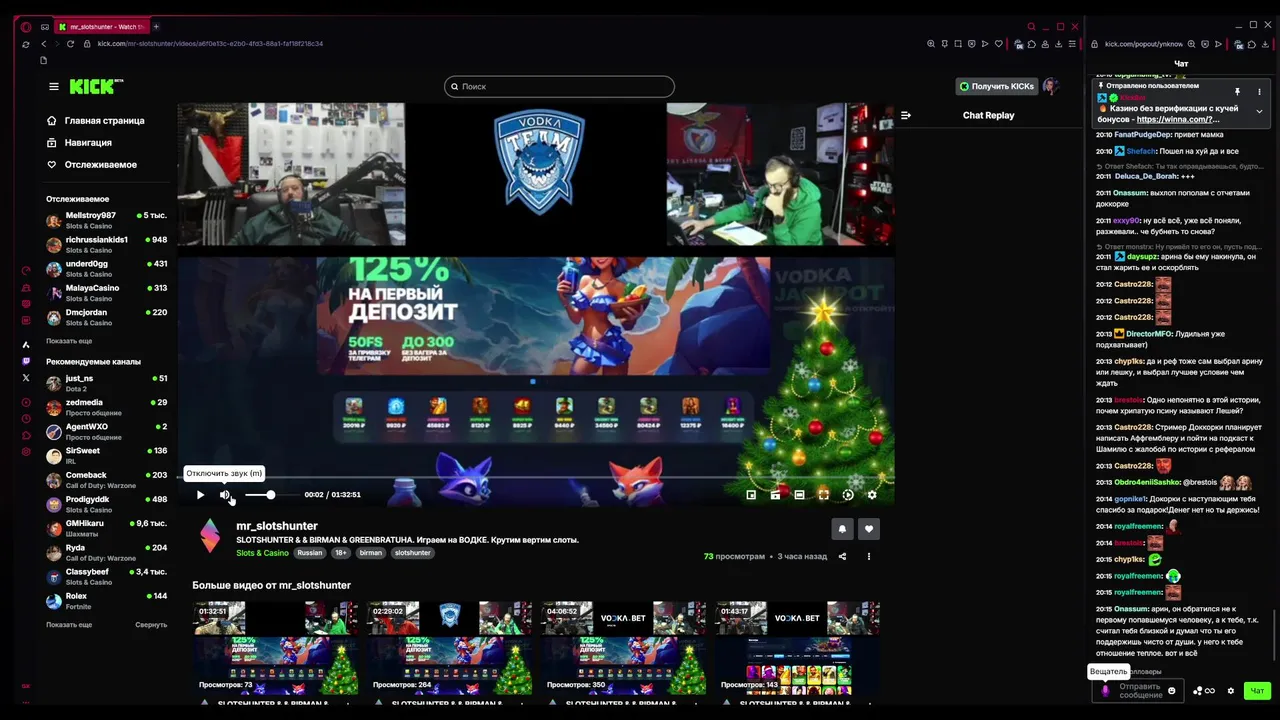This screenshot has height=720, width=1280.
Task: Open zedmedia recommended channel
Action: 106,407
